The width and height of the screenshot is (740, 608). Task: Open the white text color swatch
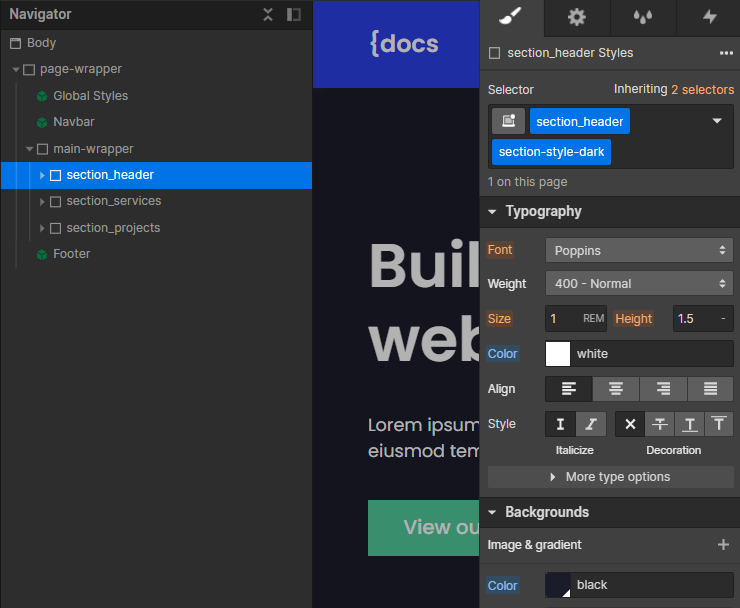click(558, 354)
